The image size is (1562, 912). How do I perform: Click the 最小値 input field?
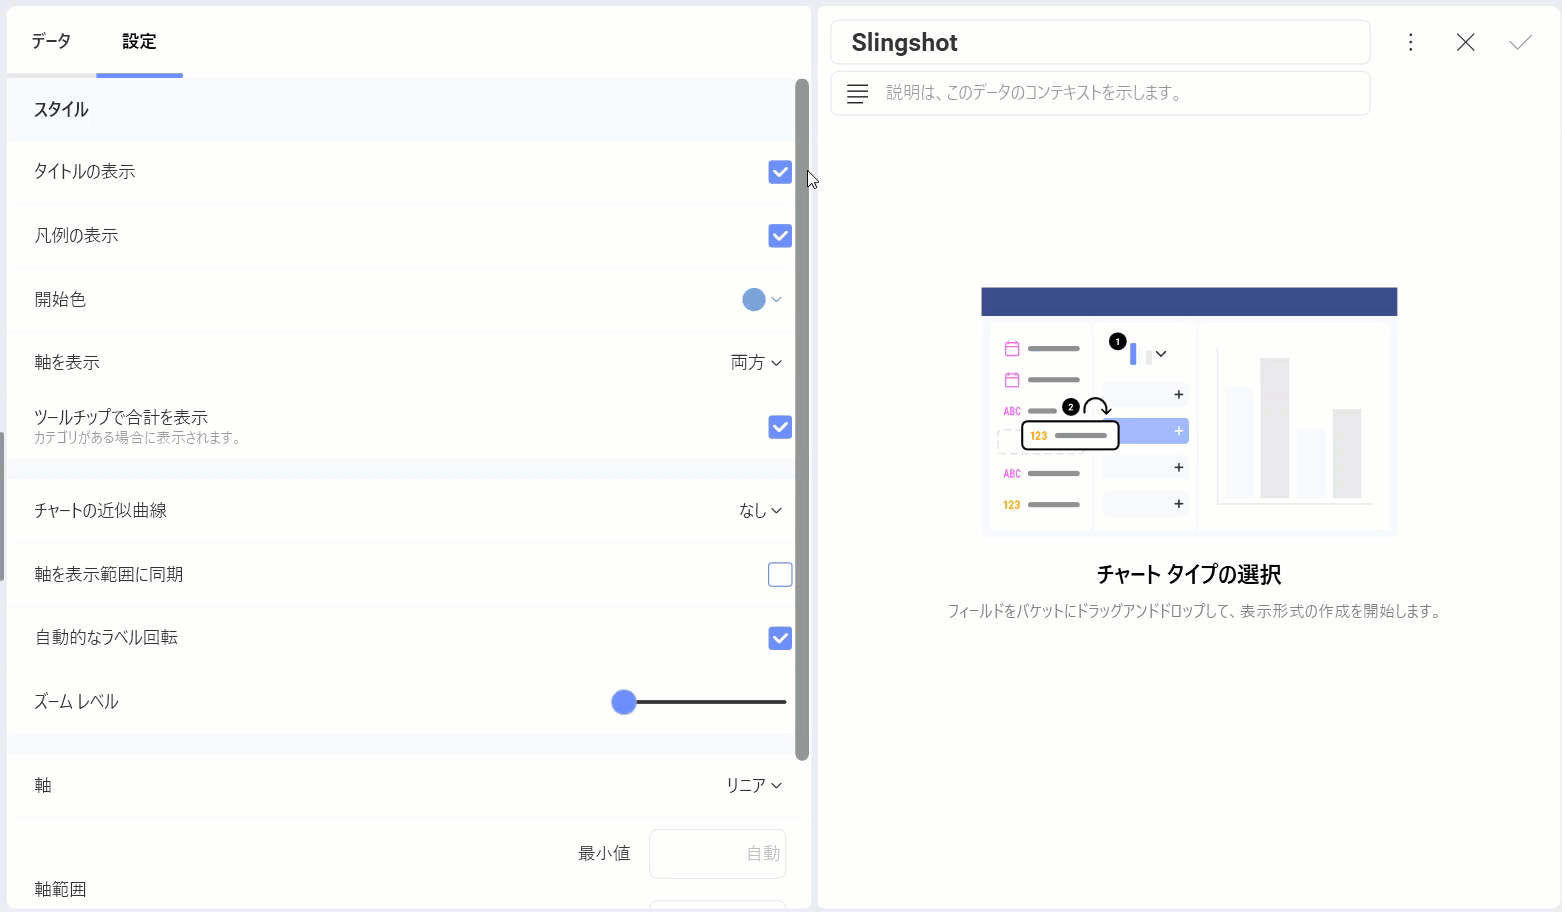click(717, 853)
